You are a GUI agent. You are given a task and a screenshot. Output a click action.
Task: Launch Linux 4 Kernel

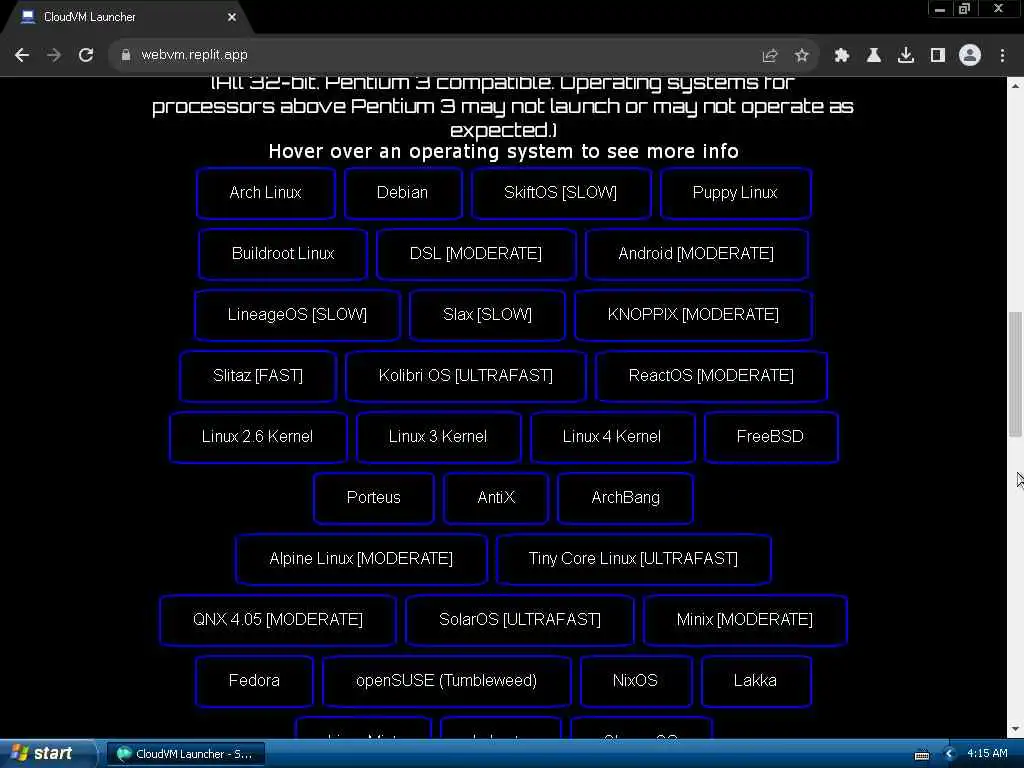pos(612,437)
